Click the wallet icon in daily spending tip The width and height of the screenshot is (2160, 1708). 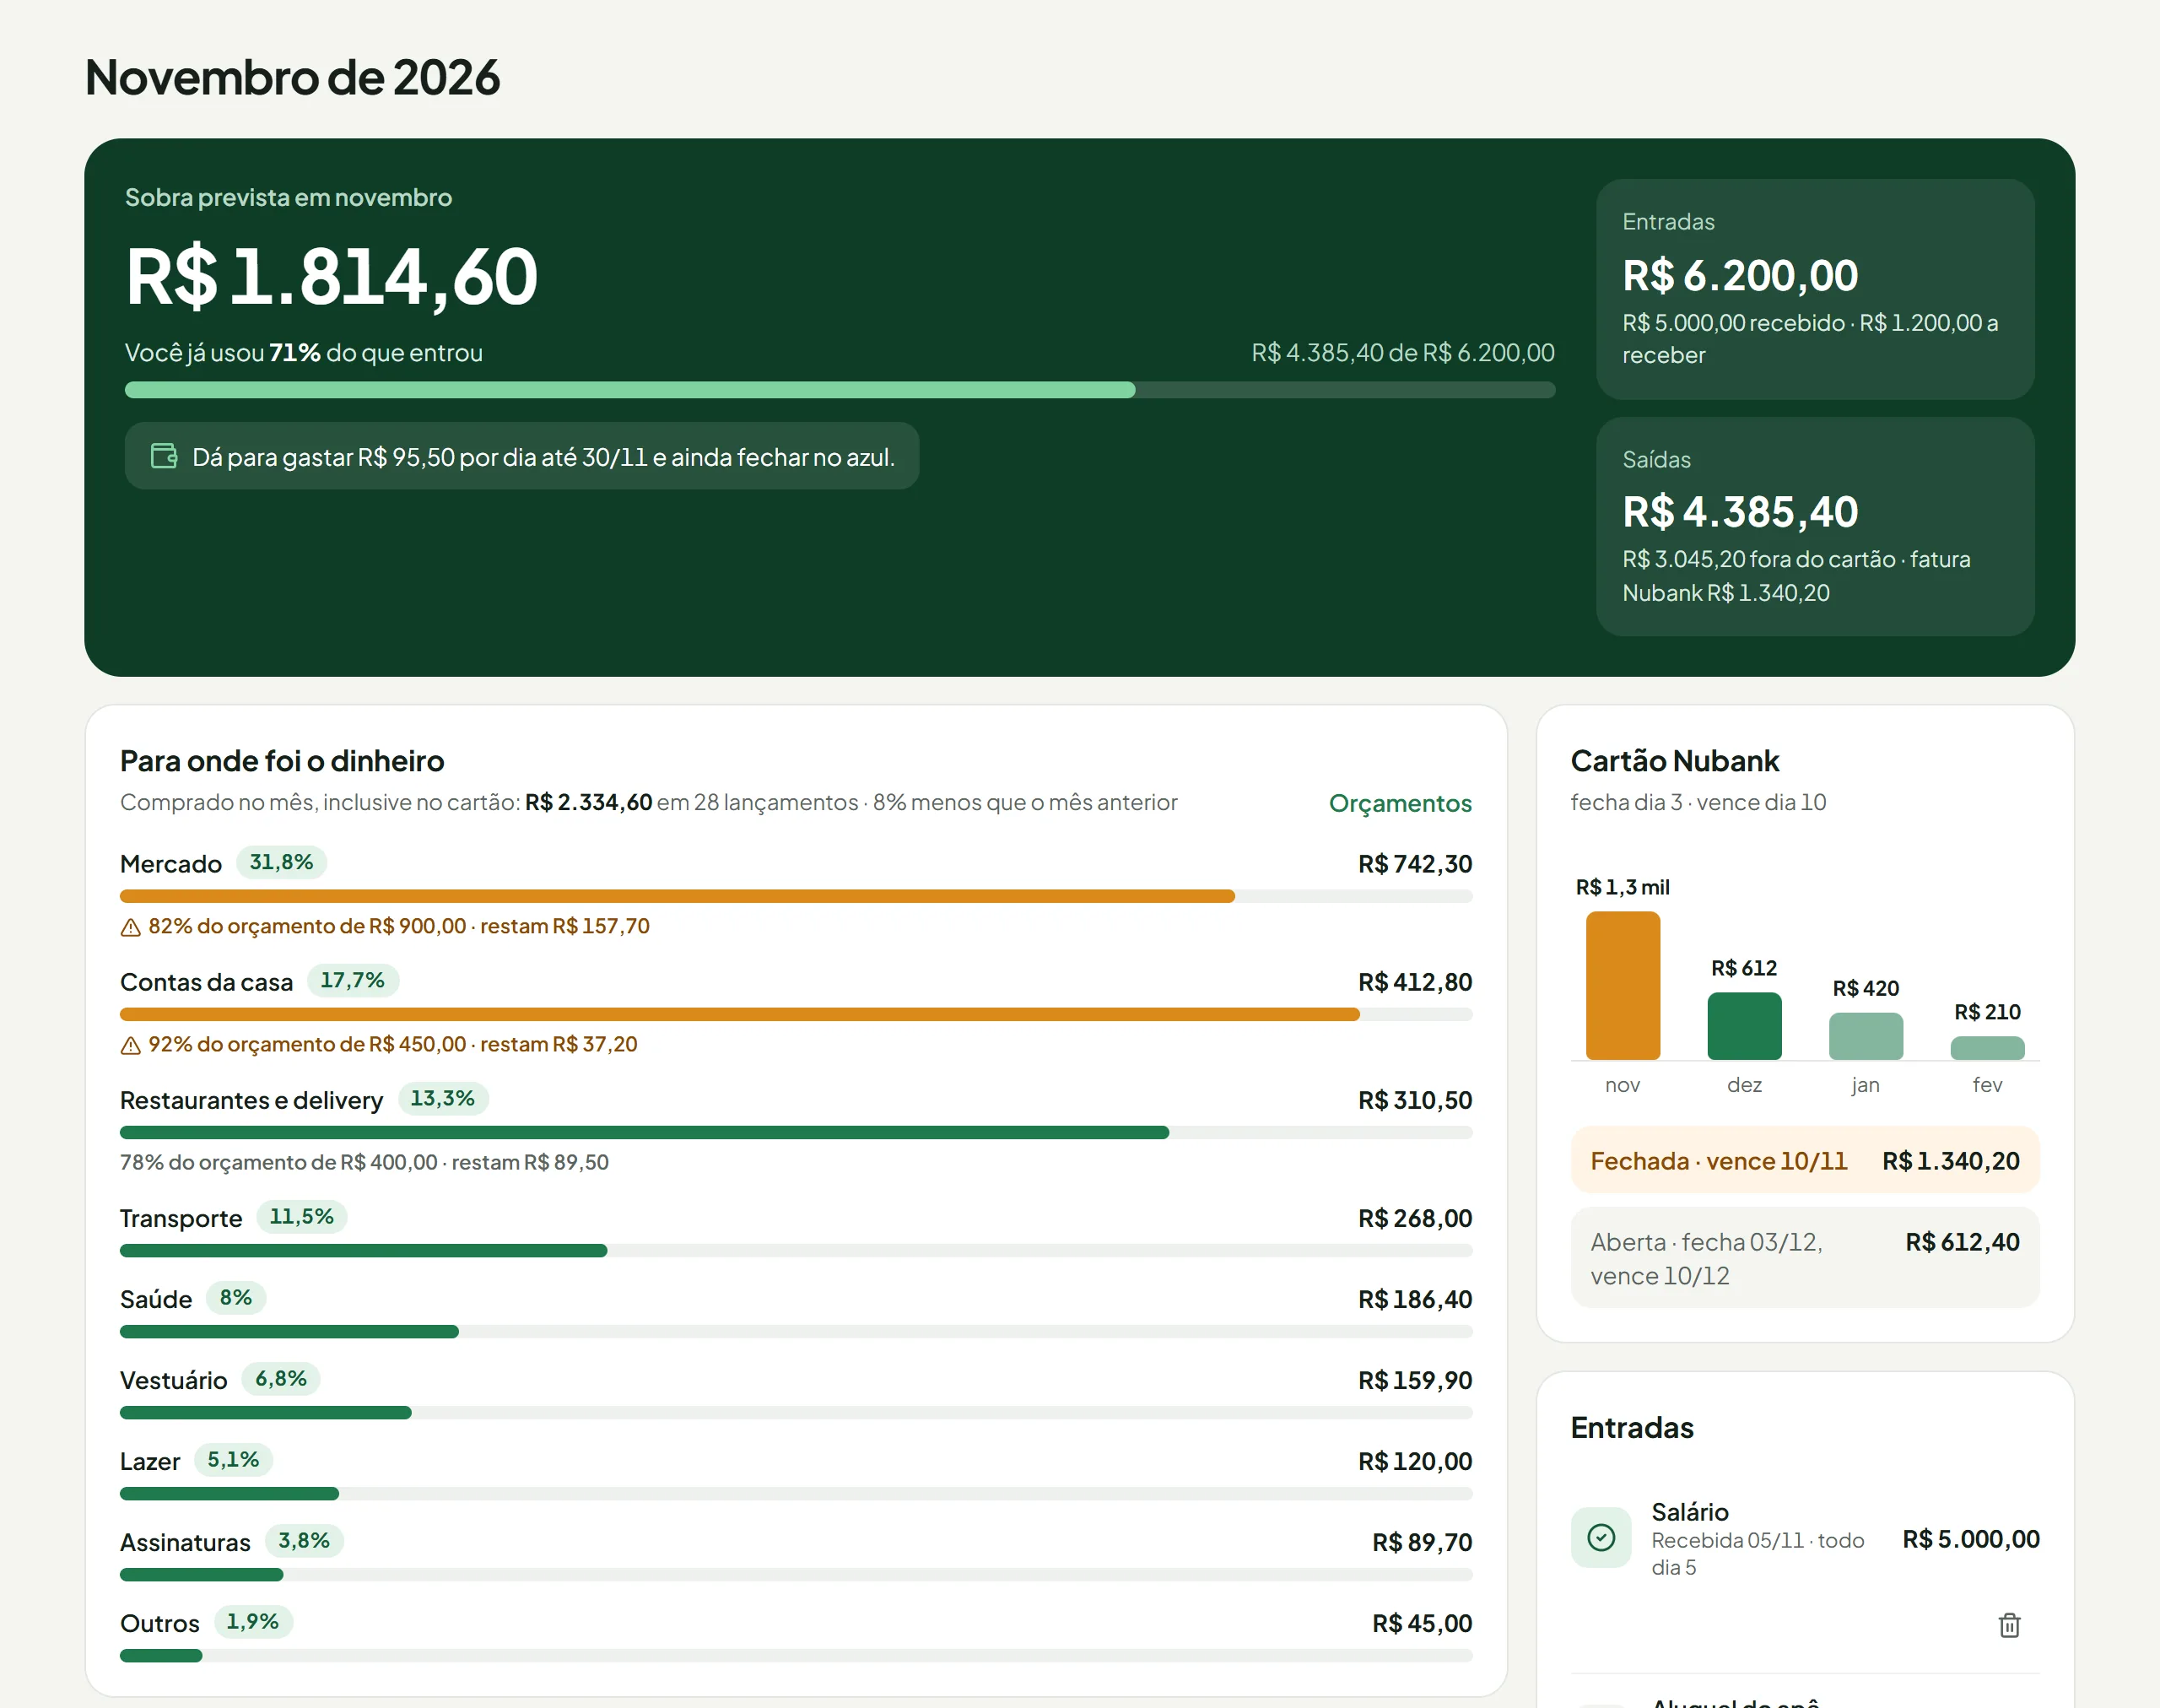click(x=164, y=456)
